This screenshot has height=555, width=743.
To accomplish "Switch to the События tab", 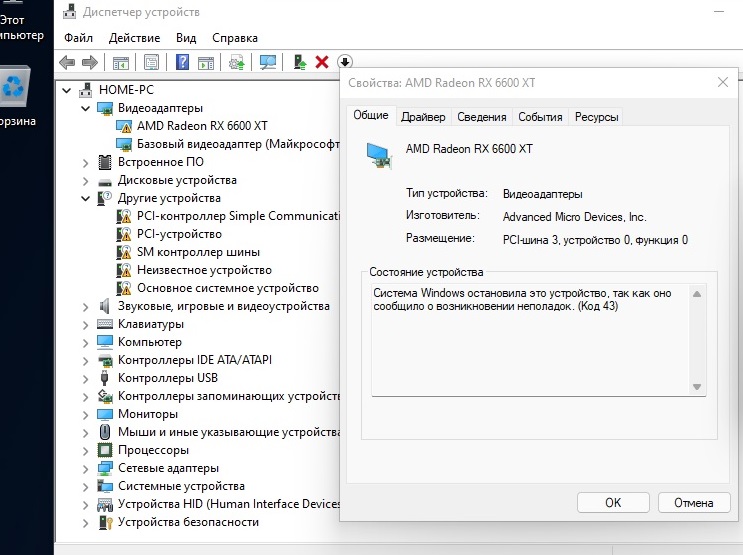I will pos(540,117).
